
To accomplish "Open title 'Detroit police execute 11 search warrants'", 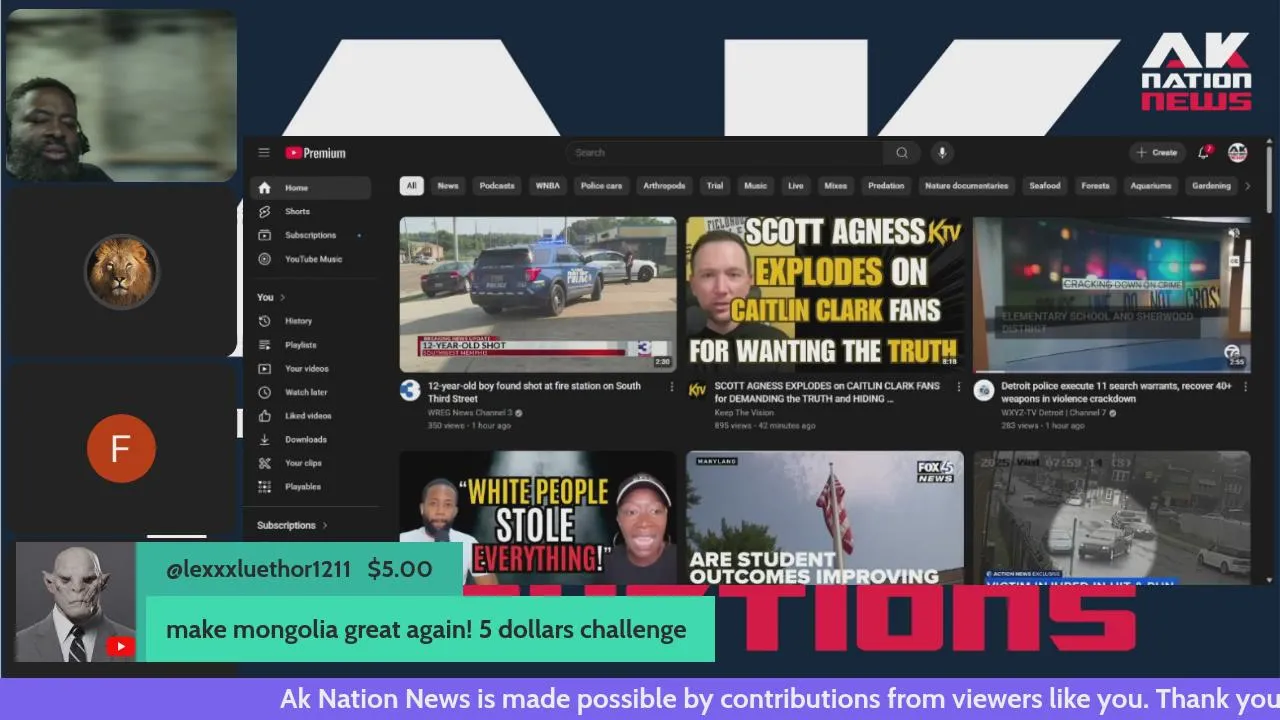I will [1117, 392].
